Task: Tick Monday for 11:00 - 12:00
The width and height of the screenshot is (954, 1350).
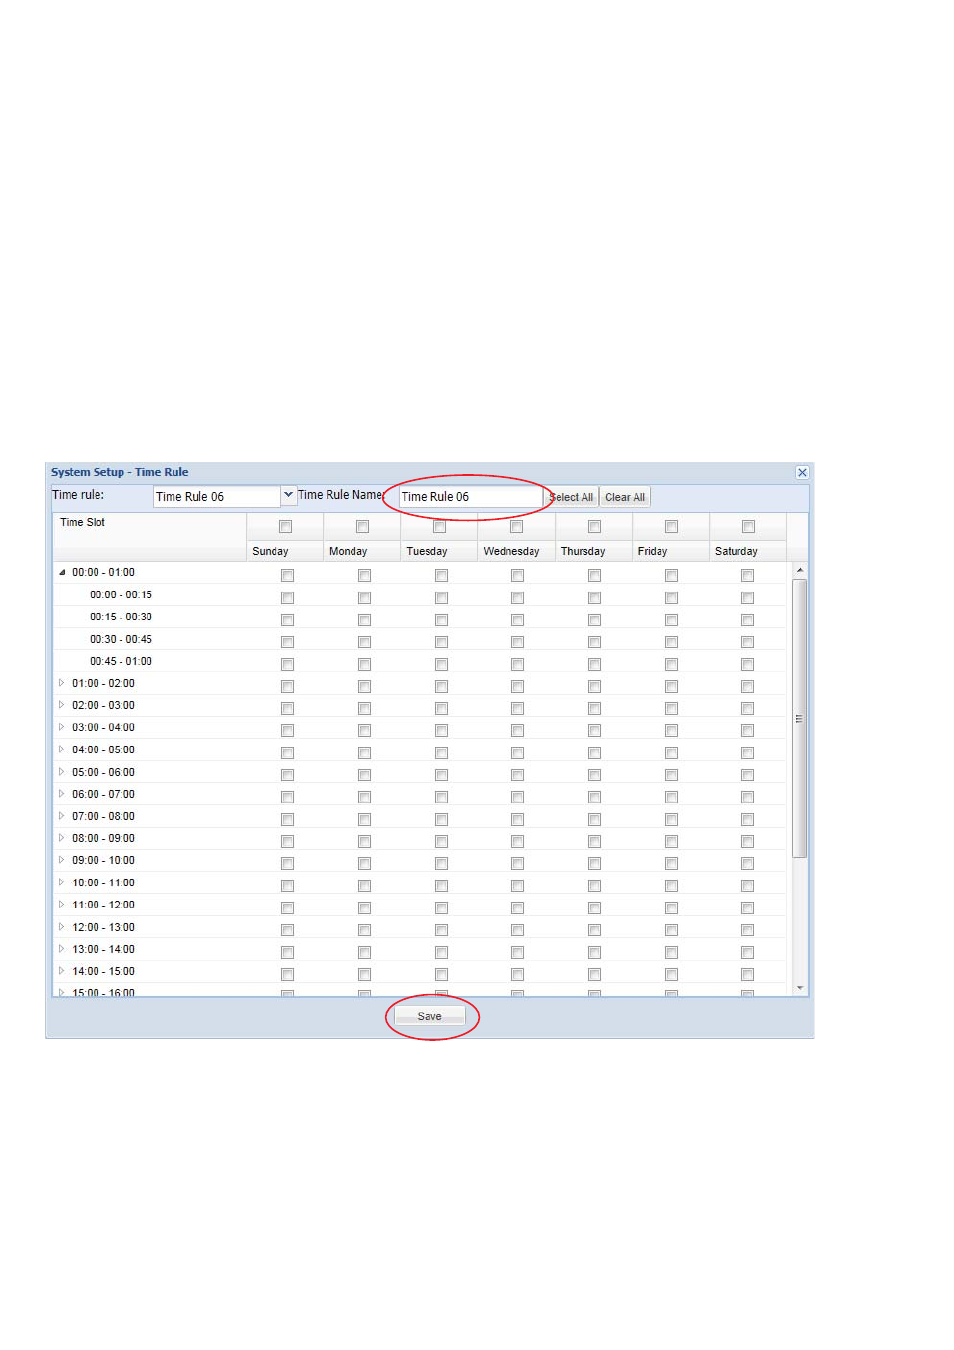Action: 365,908
